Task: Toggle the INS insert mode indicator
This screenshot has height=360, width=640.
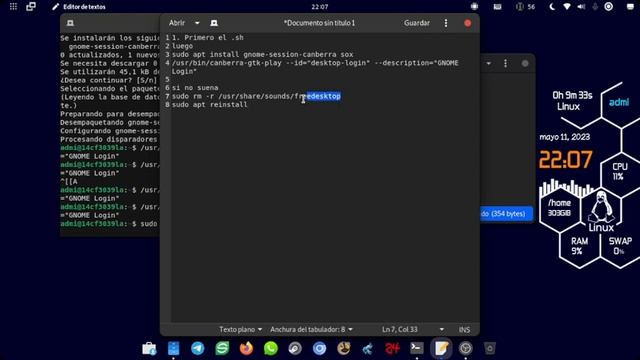Action: 464,329
